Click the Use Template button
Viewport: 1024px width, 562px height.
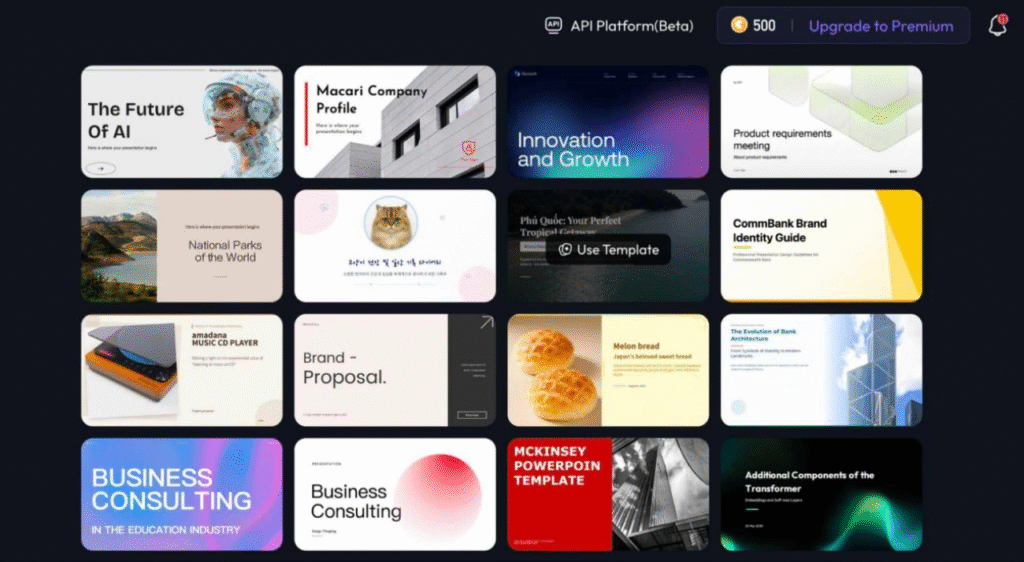point(608,249)
